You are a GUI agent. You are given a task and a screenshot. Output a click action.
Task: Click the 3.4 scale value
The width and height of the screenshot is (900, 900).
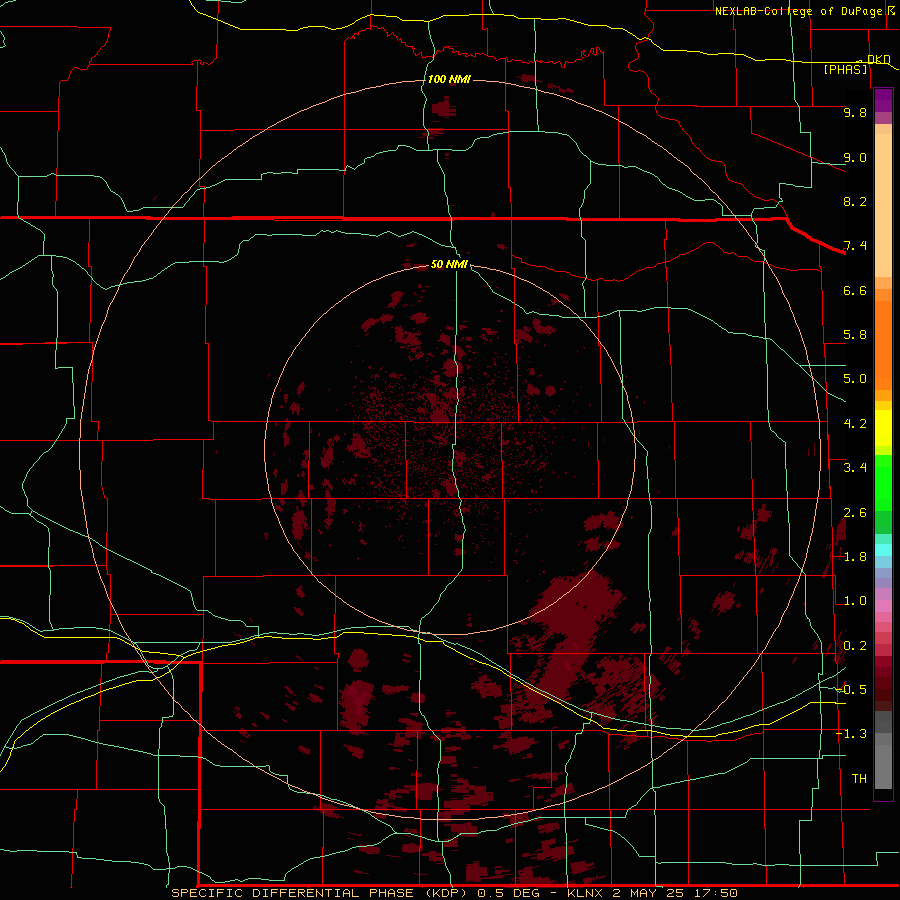(x=855, y=468)
